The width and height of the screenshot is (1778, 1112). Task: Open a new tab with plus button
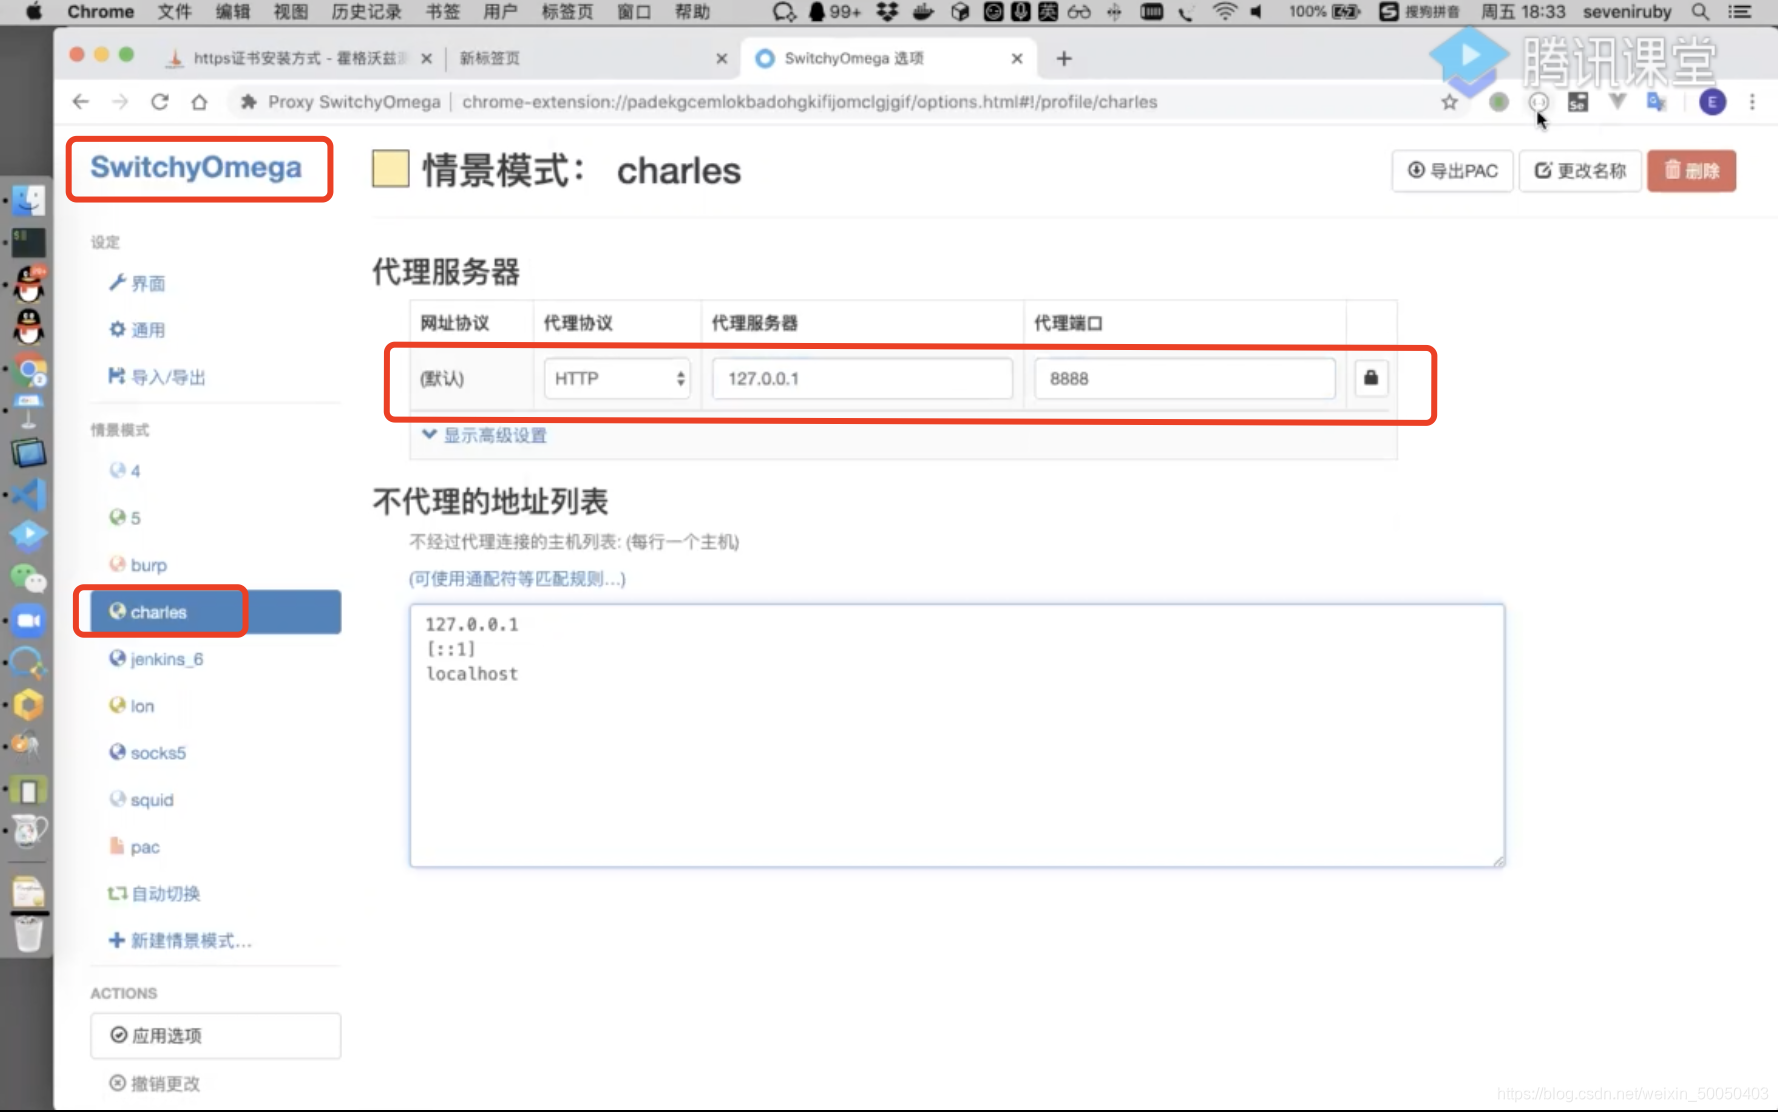coord(1064,58)
